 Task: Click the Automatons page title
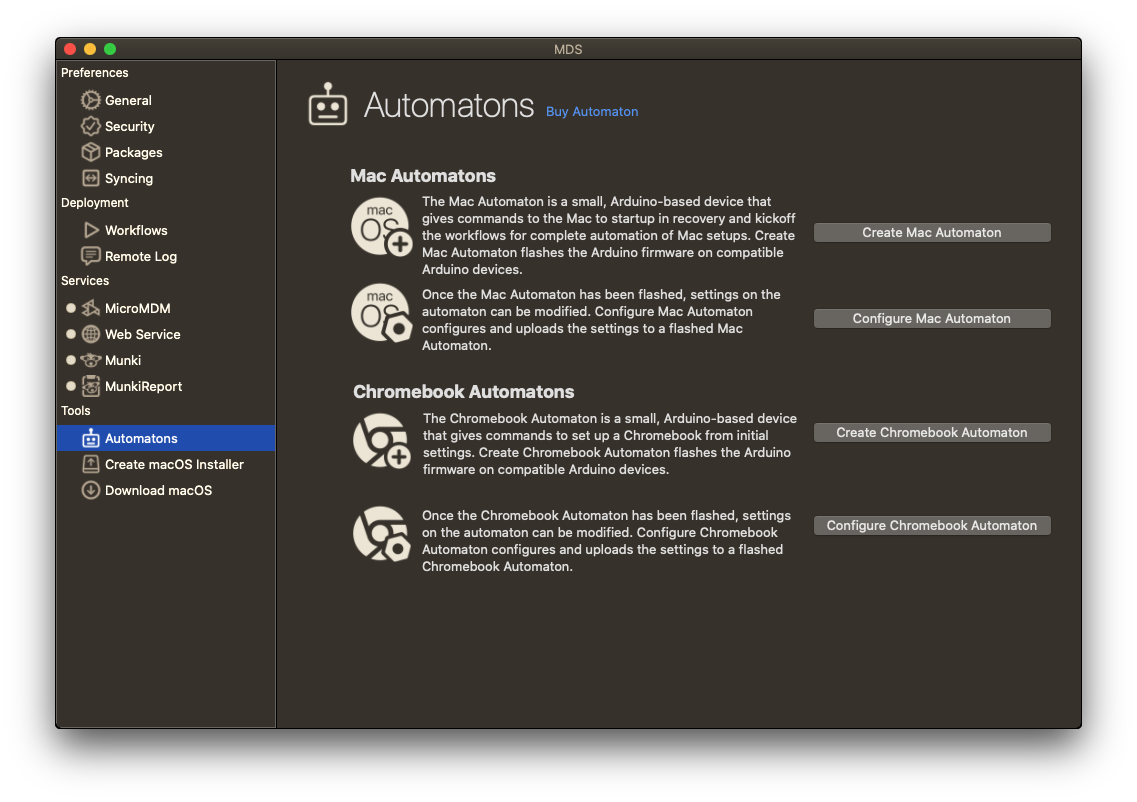(449, 105)
